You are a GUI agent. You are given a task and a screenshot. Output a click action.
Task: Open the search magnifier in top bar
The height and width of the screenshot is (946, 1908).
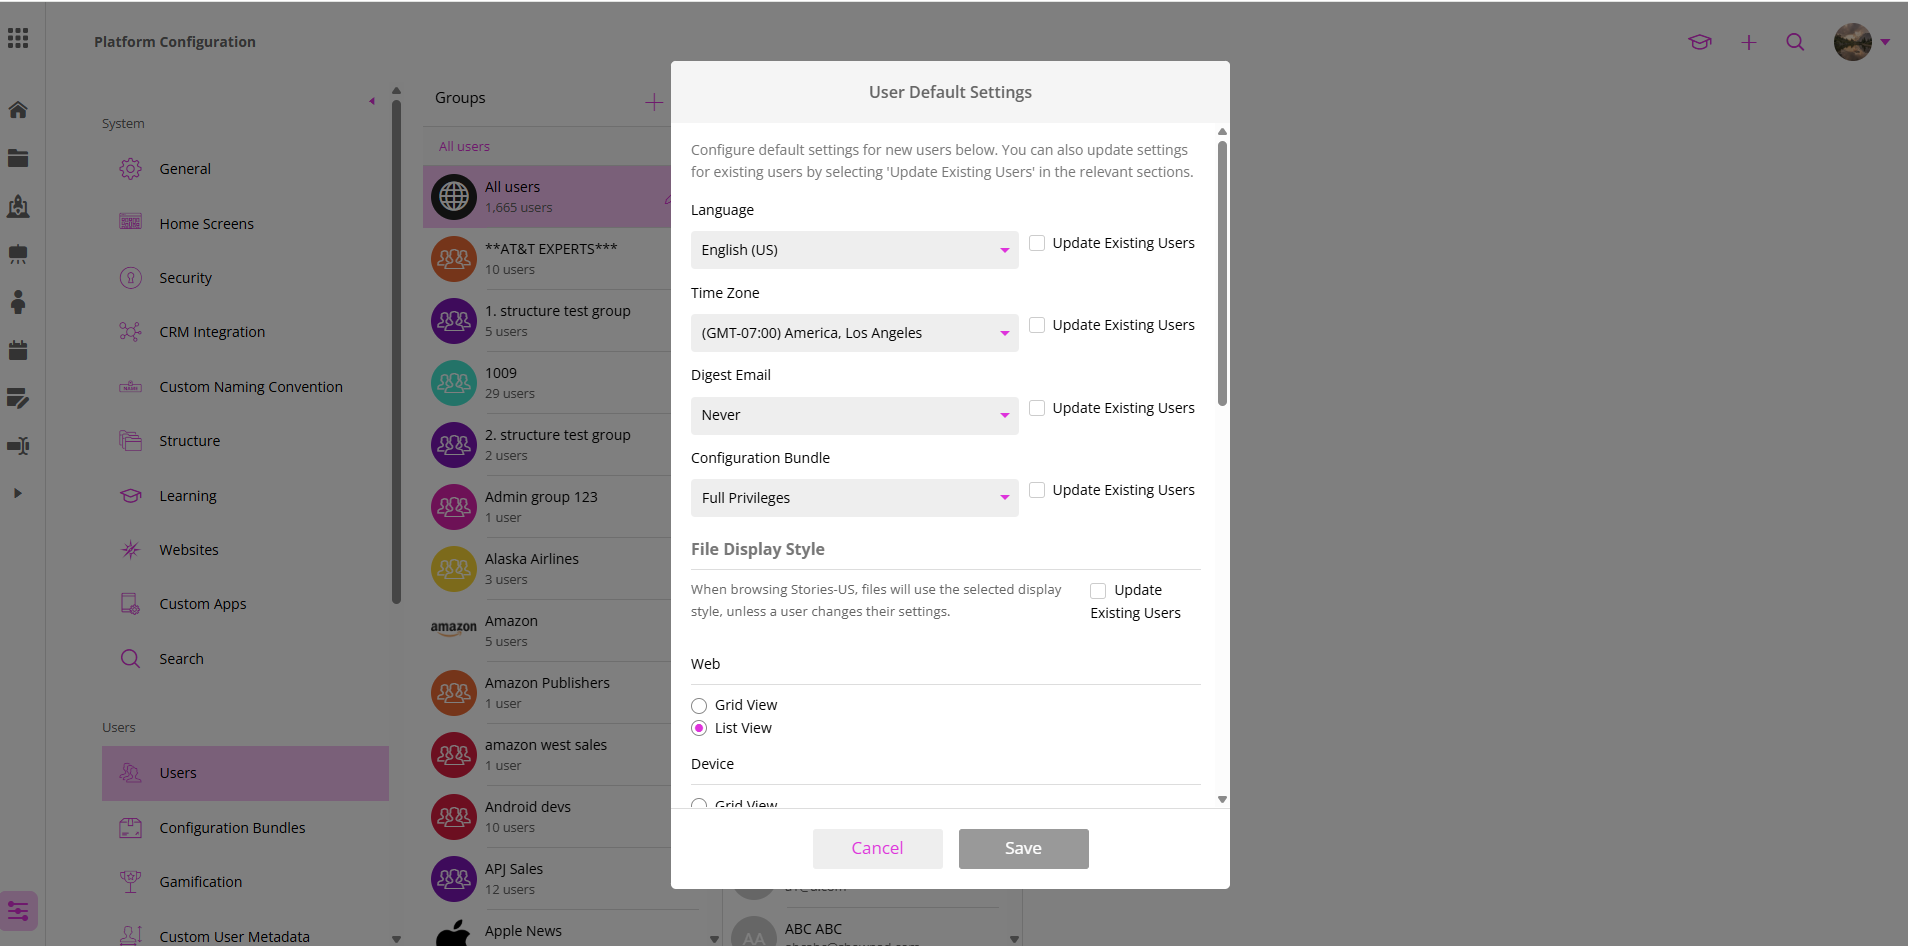(1795, 42)
